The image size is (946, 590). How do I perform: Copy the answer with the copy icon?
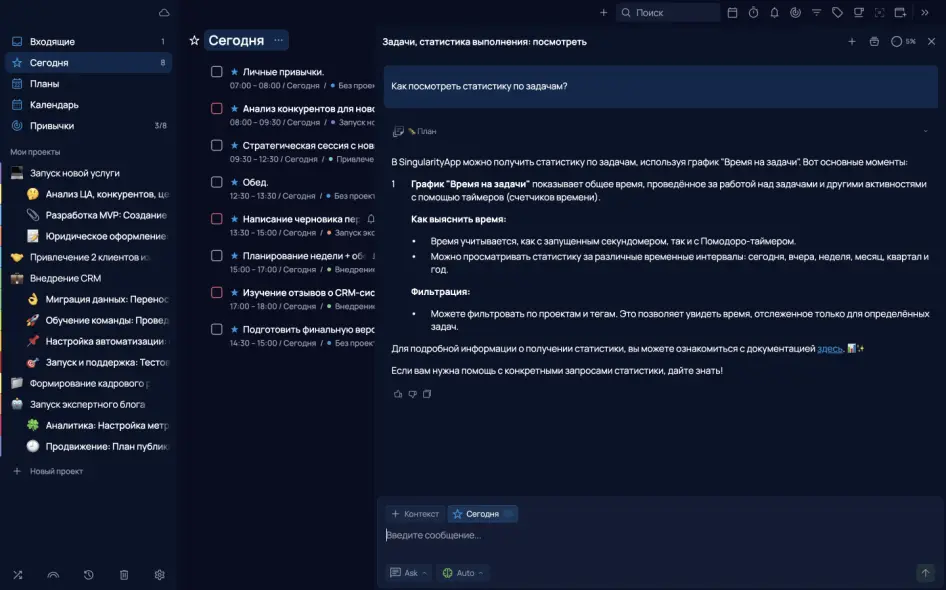[x=427, y=394]
